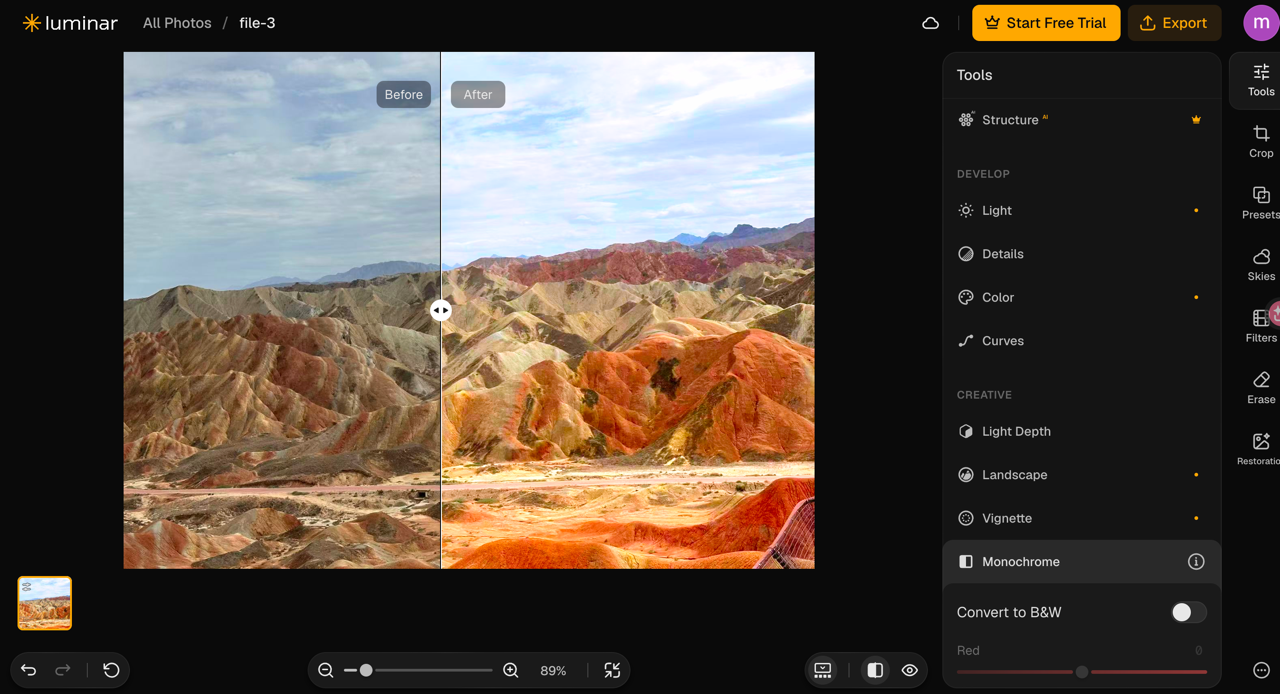Screen dimensions: 1280x694
Task: Switch to the Presets tab
Action: click(1261, 202)
